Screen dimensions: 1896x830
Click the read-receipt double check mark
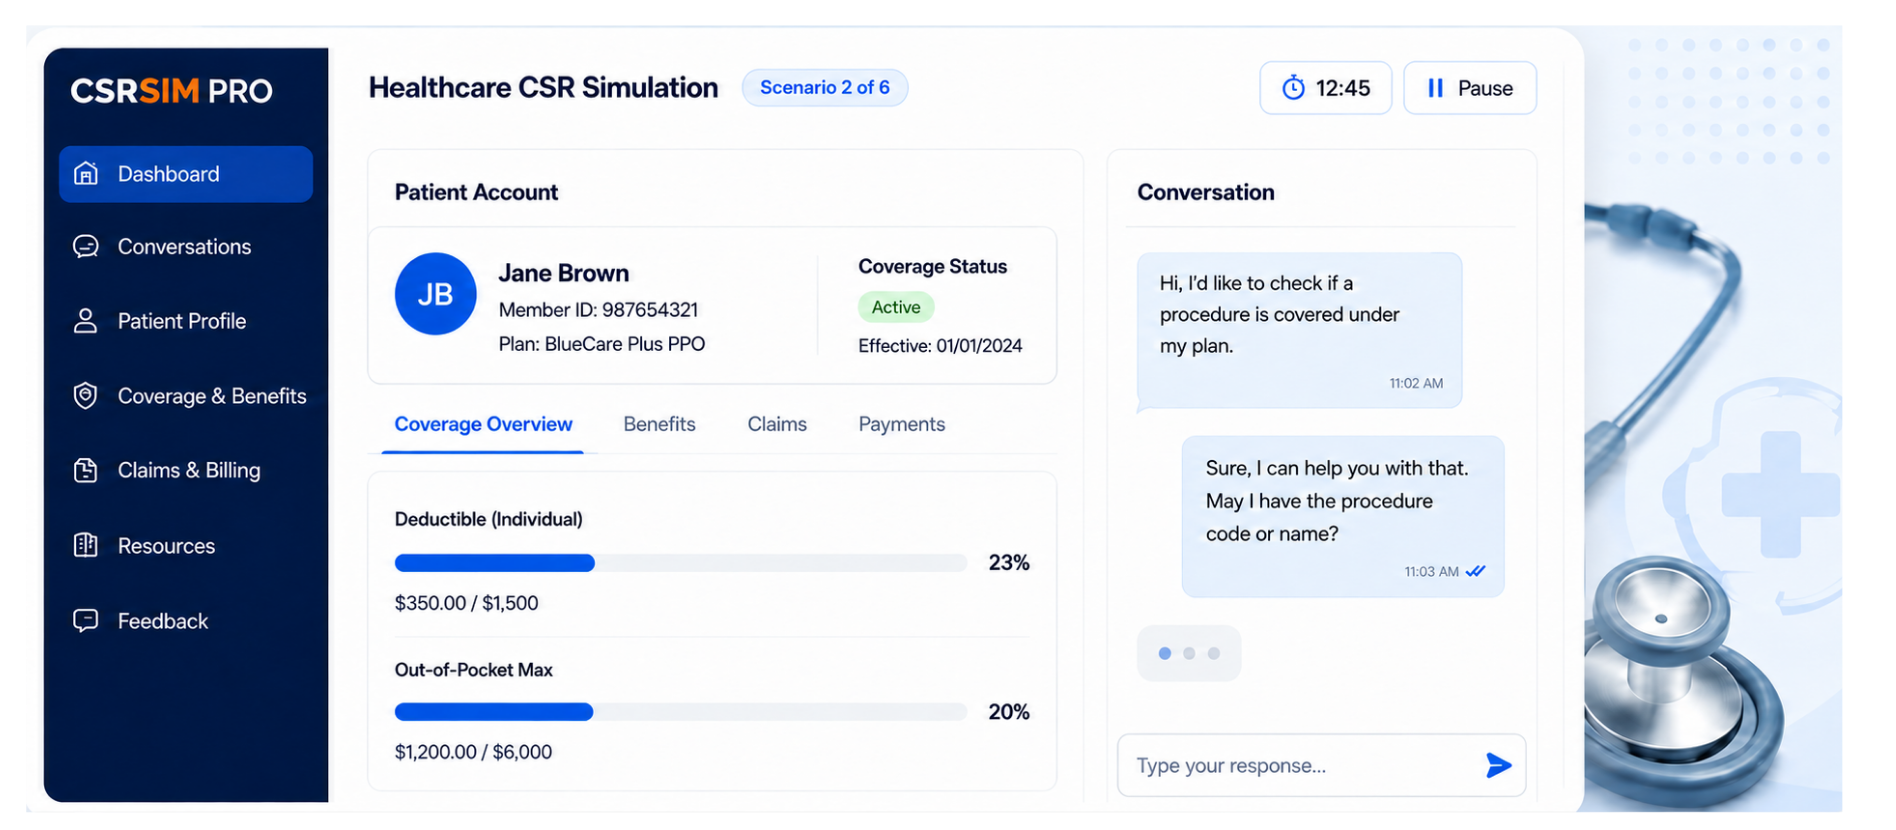click(x=1475, y=571)
